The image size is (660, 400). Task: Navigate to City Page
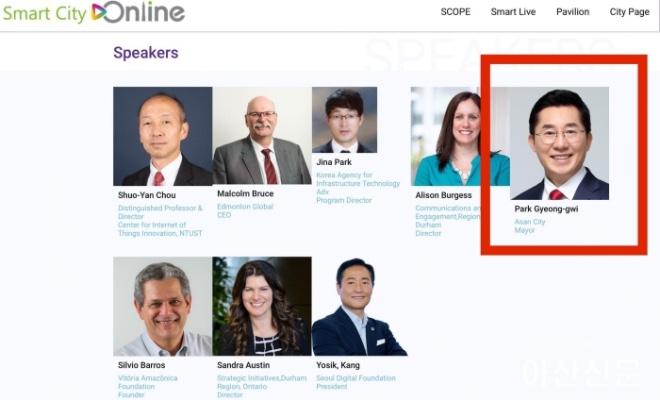(x=630, y=12)
